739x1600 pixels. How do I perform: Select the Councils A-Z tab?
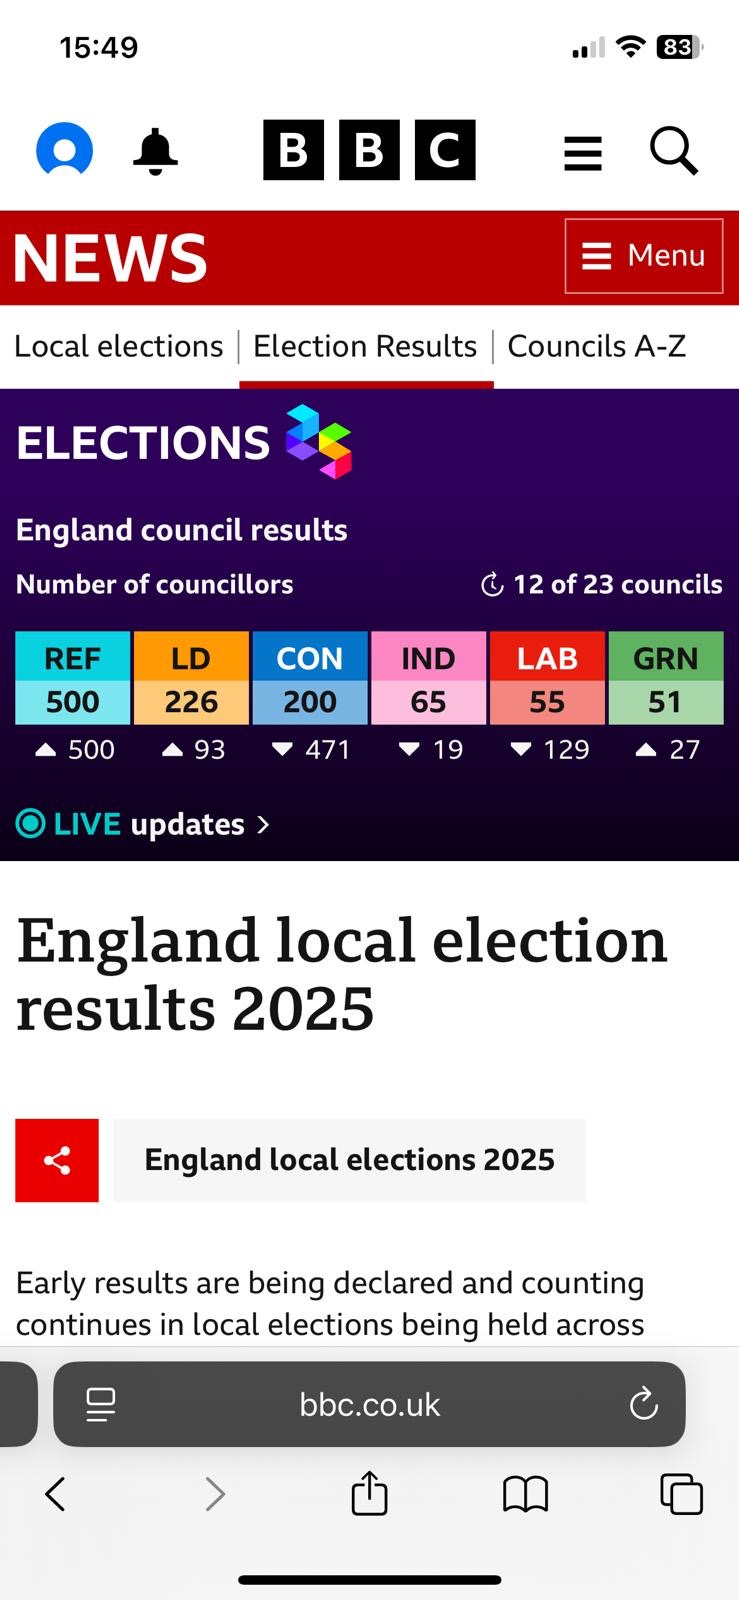pyautogui.click(x=596, y=346)
